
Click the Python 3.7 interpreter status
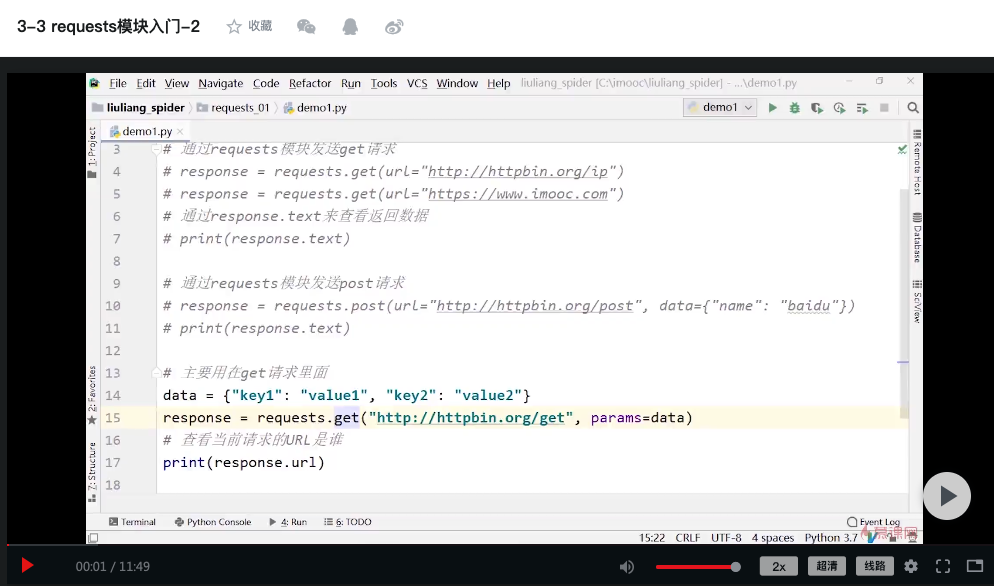pyautogui.click(x=831, y=538)
